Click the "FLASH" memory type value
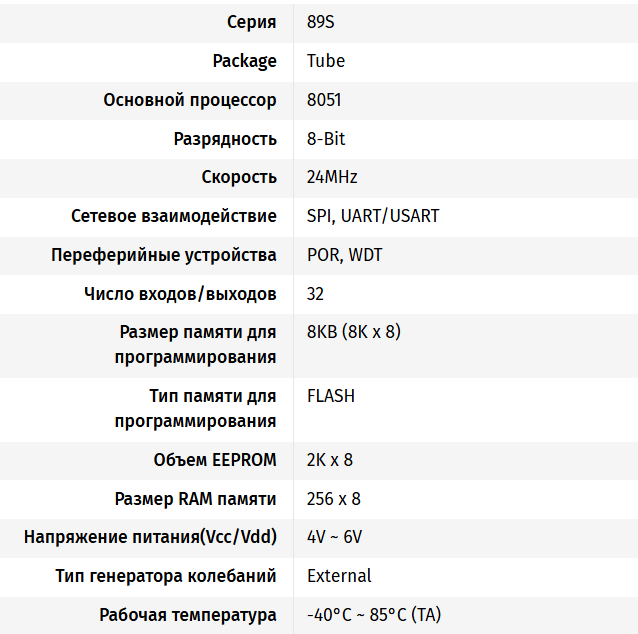 coord(331,396)
